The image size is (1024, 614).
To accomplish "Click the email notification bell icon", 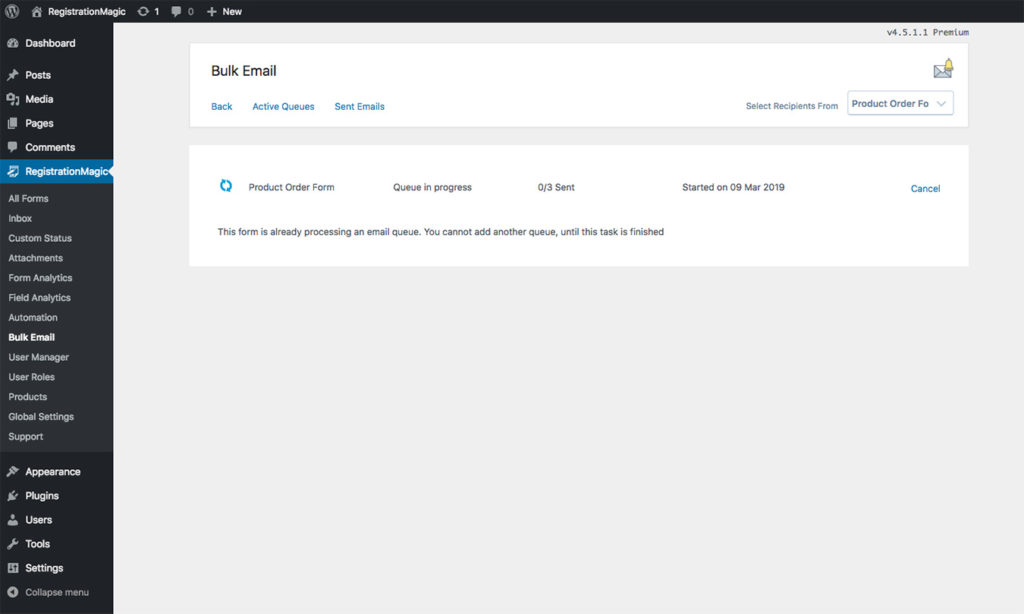I will (943, 69).
